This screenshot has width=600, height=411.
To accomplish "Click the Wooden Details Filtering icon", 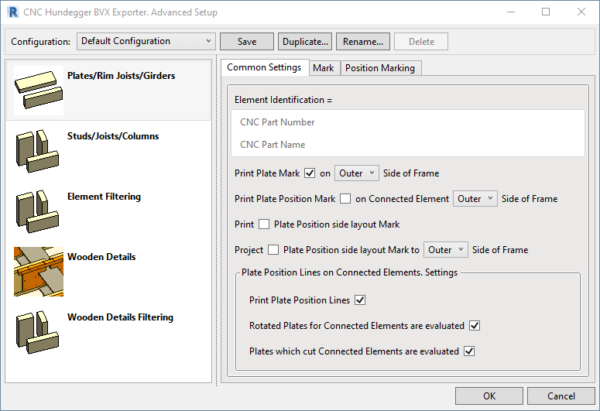I will point(38,332).
